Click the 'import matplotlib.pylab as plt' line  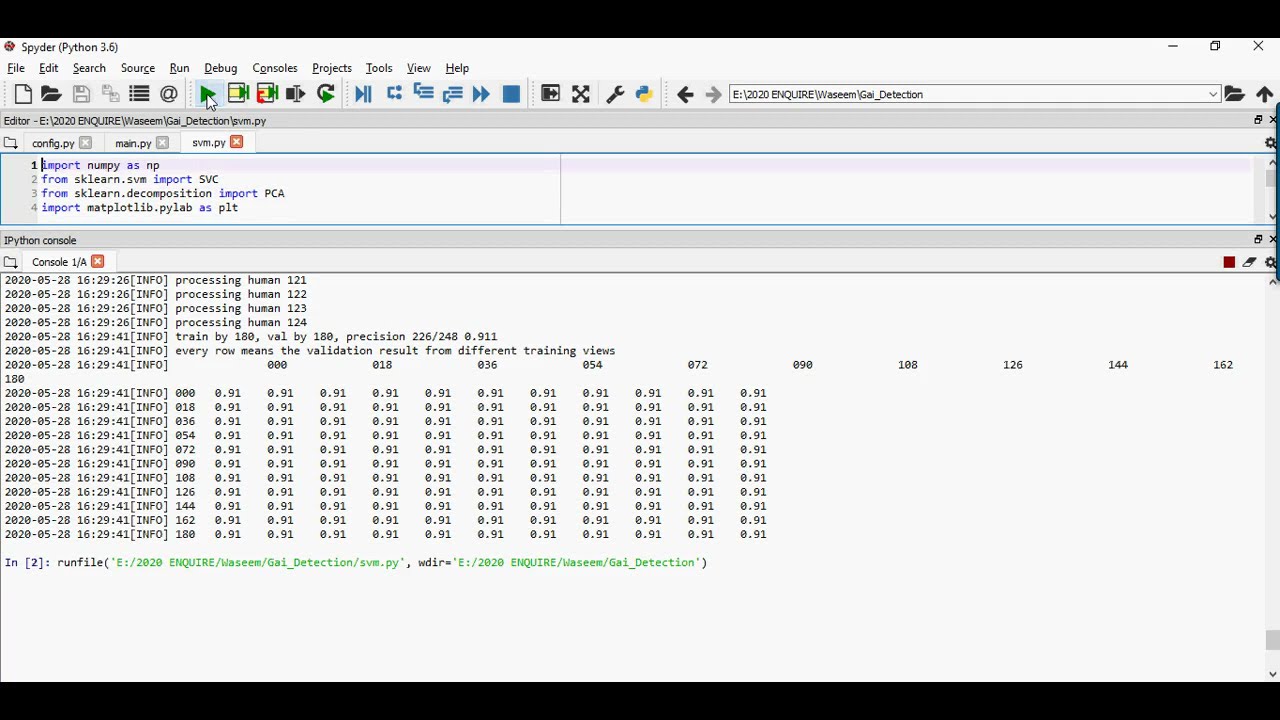[x=140, y=208]
